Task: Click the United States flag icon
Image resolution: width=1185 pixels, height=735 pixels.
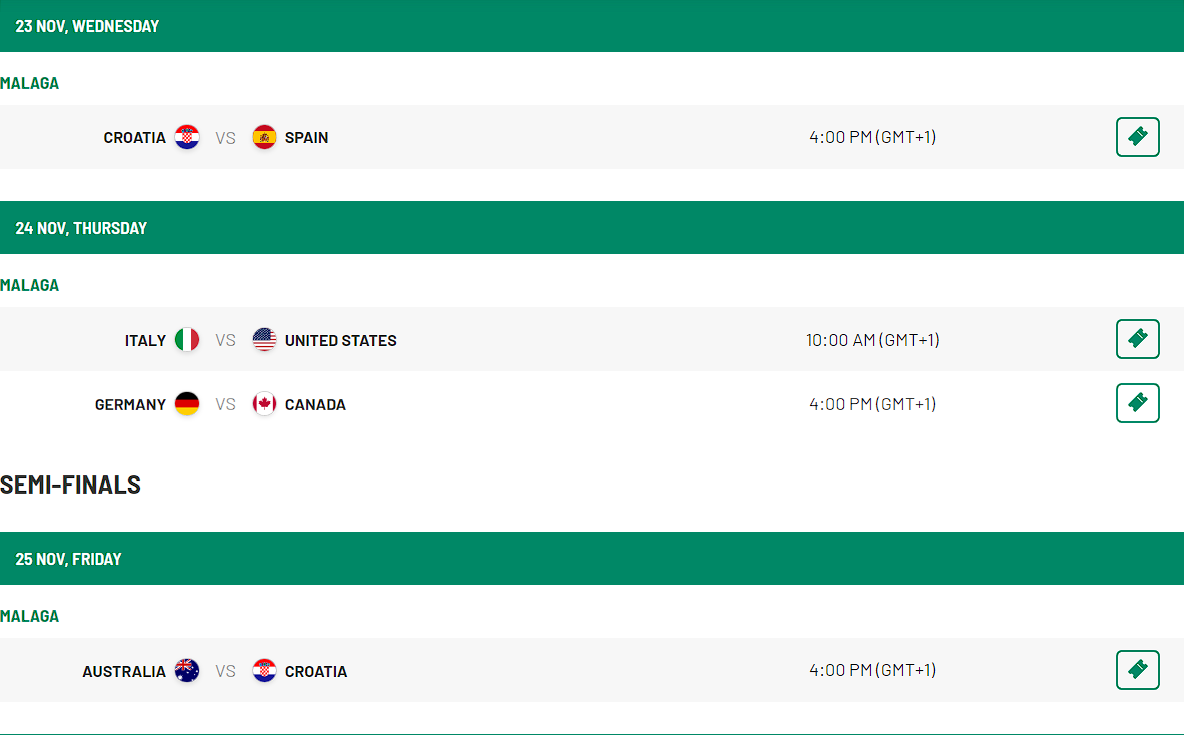Action: tap(264, 339)
